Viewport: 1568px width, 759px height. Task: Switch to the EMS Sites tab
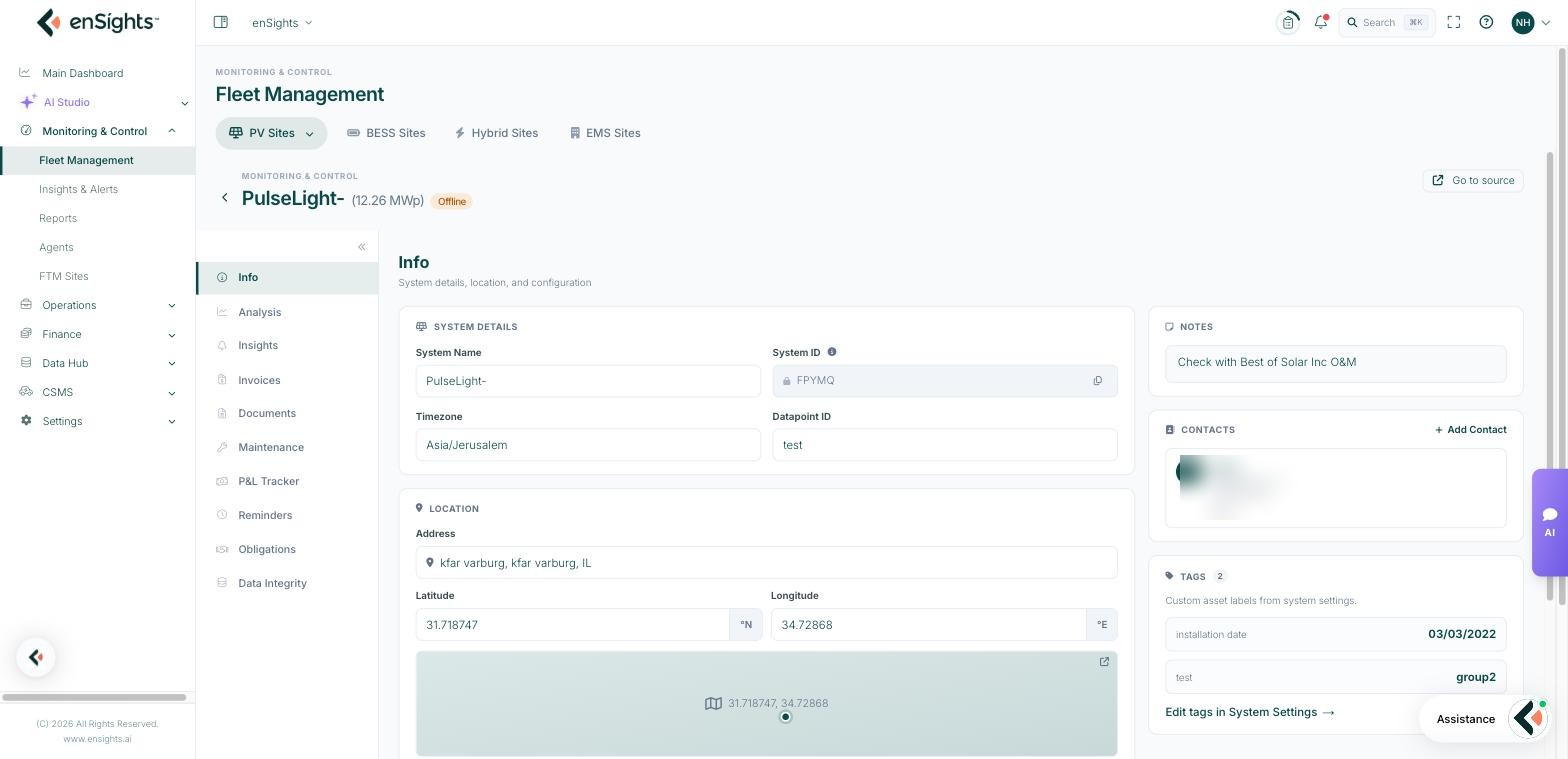point(605,133)
